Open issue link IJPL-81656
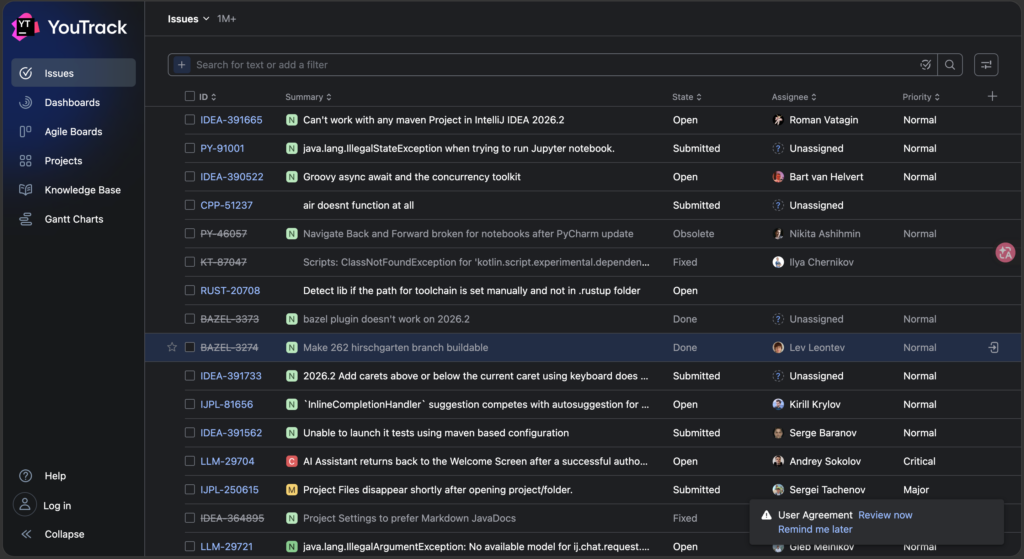Image resolution: width=1024 pixels, height=559 pixels. click(226, 404)
